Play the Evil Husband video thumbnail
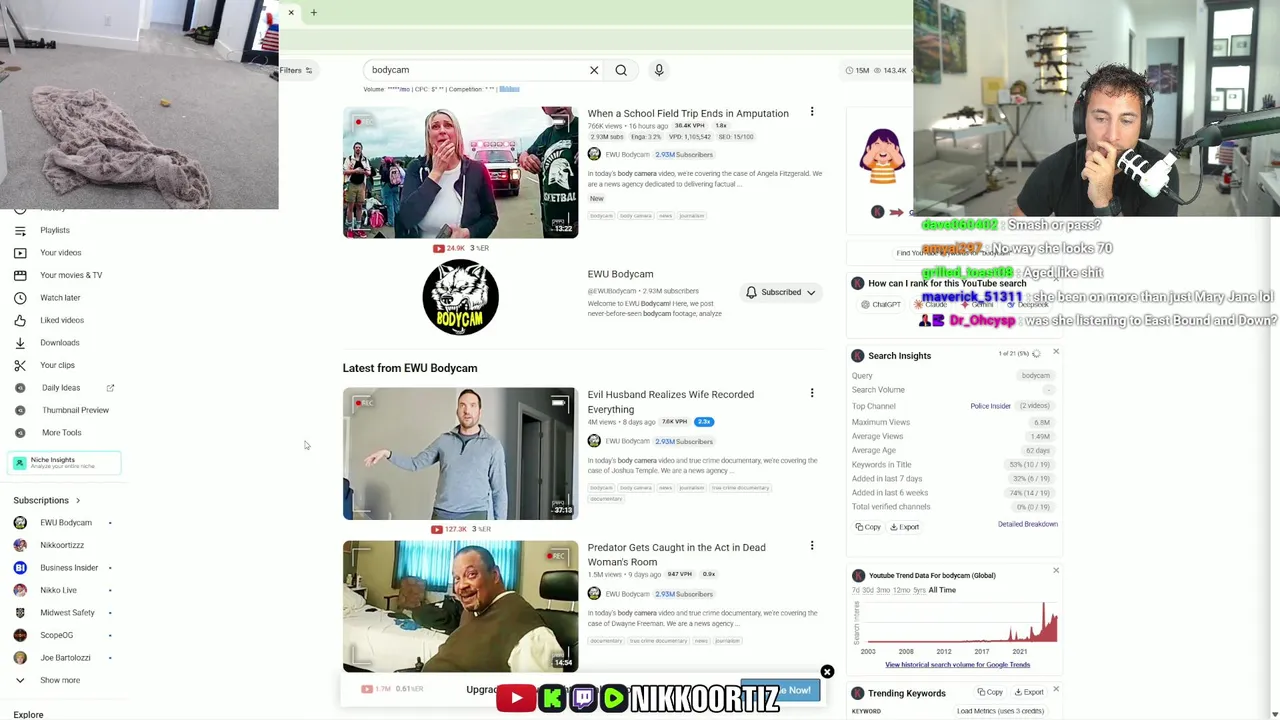1280x720 pixels. (460, 454)
